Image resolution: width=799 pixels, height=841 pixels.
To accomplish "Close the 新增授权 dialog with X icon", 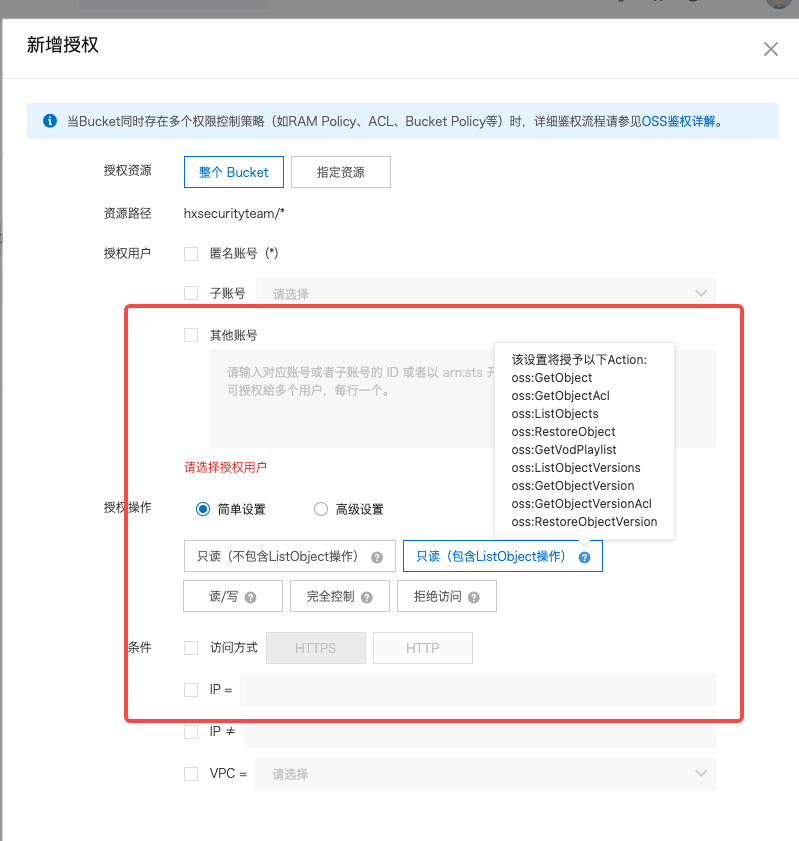I will 770,49.
